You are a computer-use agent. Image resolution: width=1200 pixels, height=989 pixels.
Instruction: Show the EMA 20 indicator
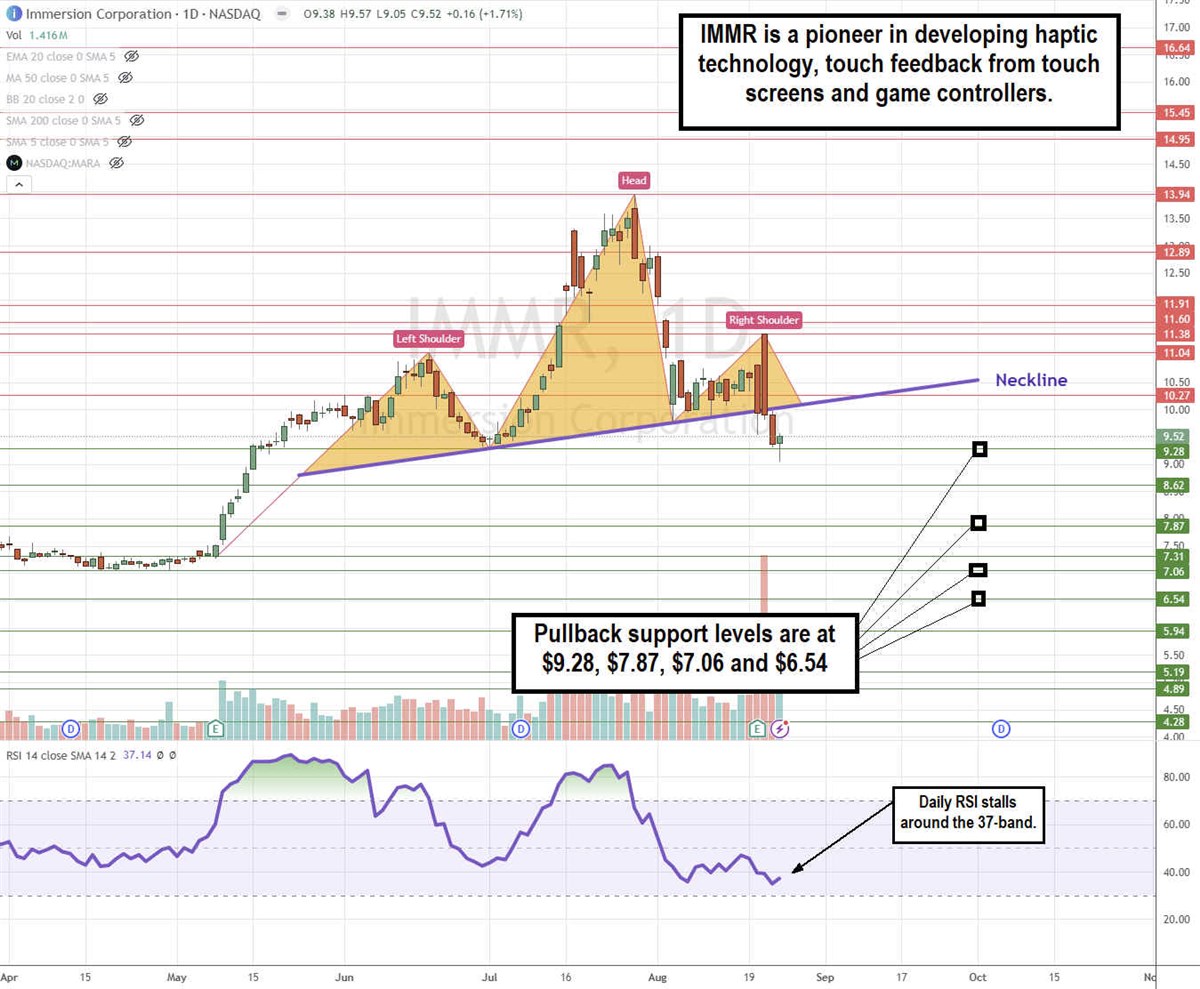pos(132,57)
